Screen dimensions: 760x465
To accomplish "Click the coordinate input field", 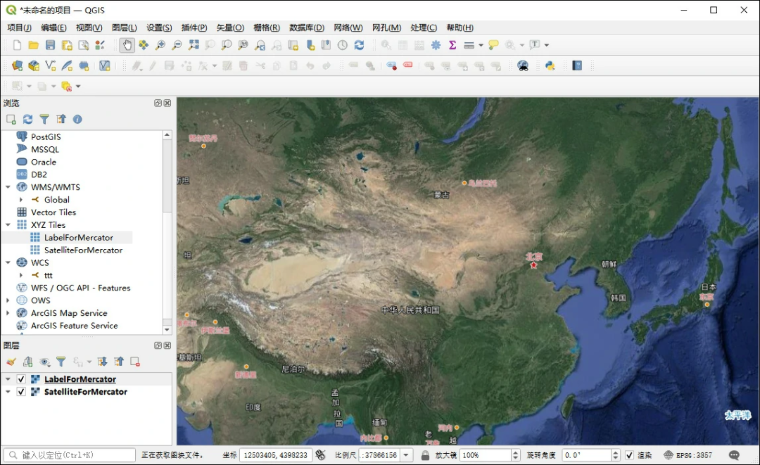I will pos(276,455).
